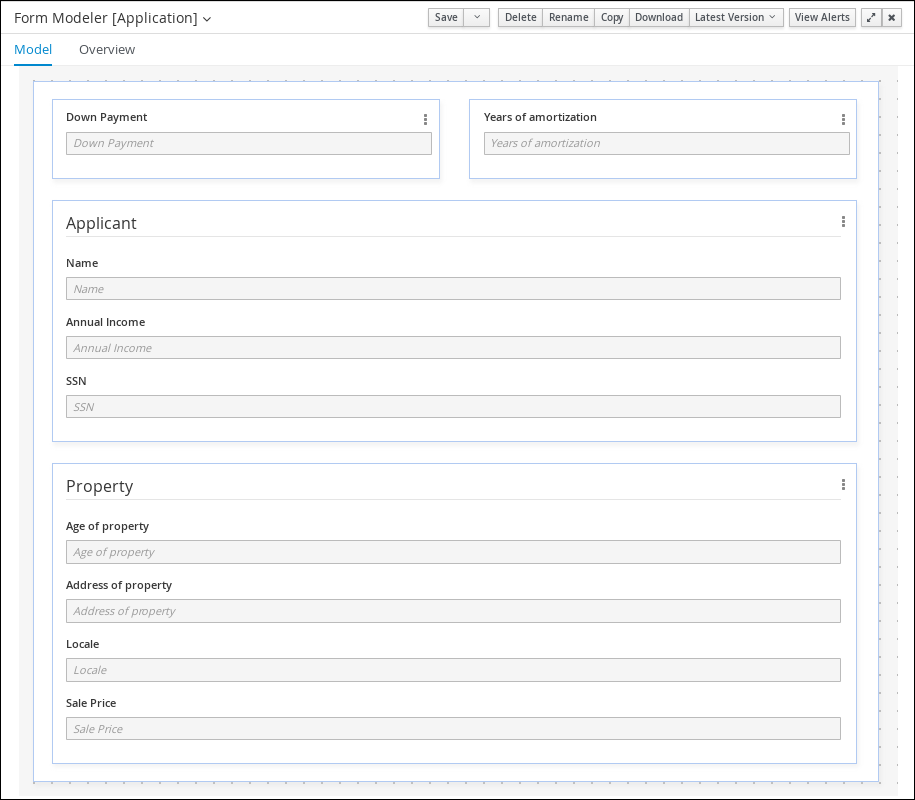915x800 pixels.
Task: Open the Years of amortization kebab menu
Action: [843, 119]
